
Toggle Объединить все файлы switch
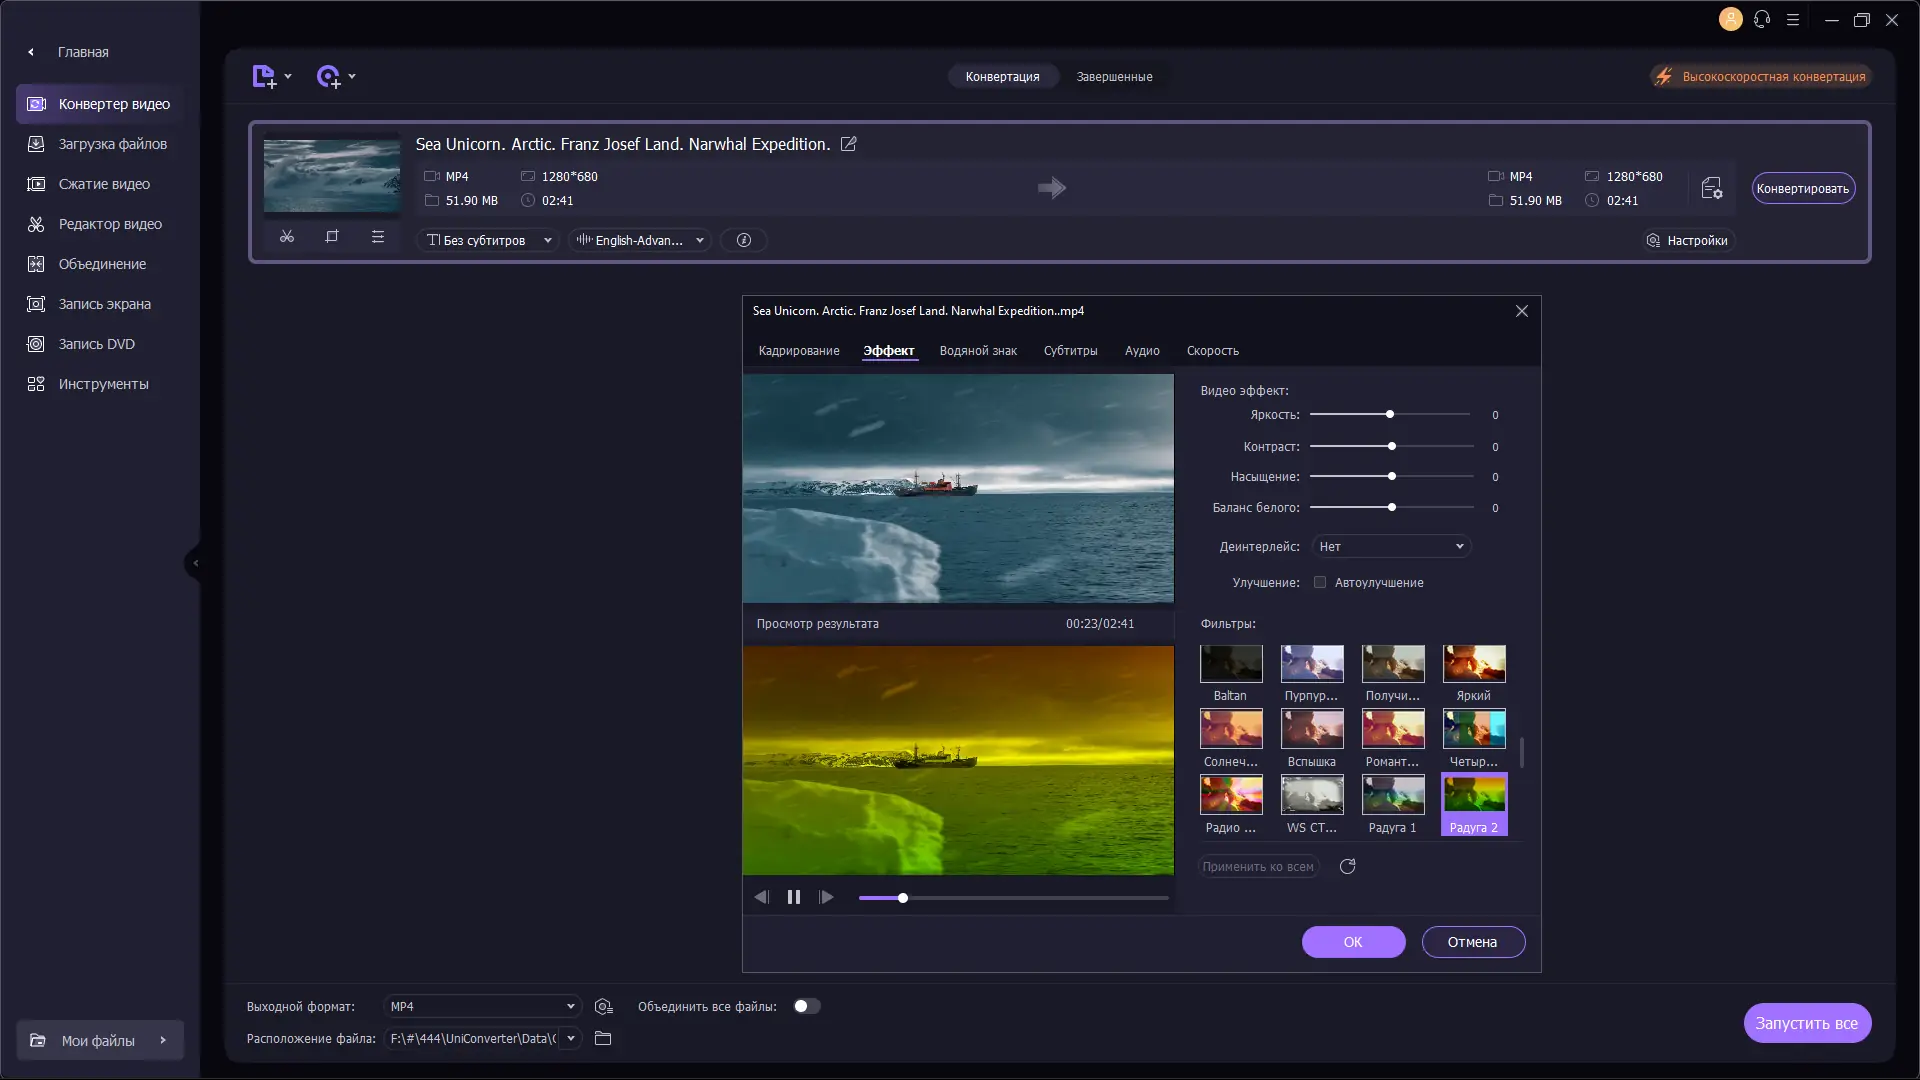point(807,1006)
